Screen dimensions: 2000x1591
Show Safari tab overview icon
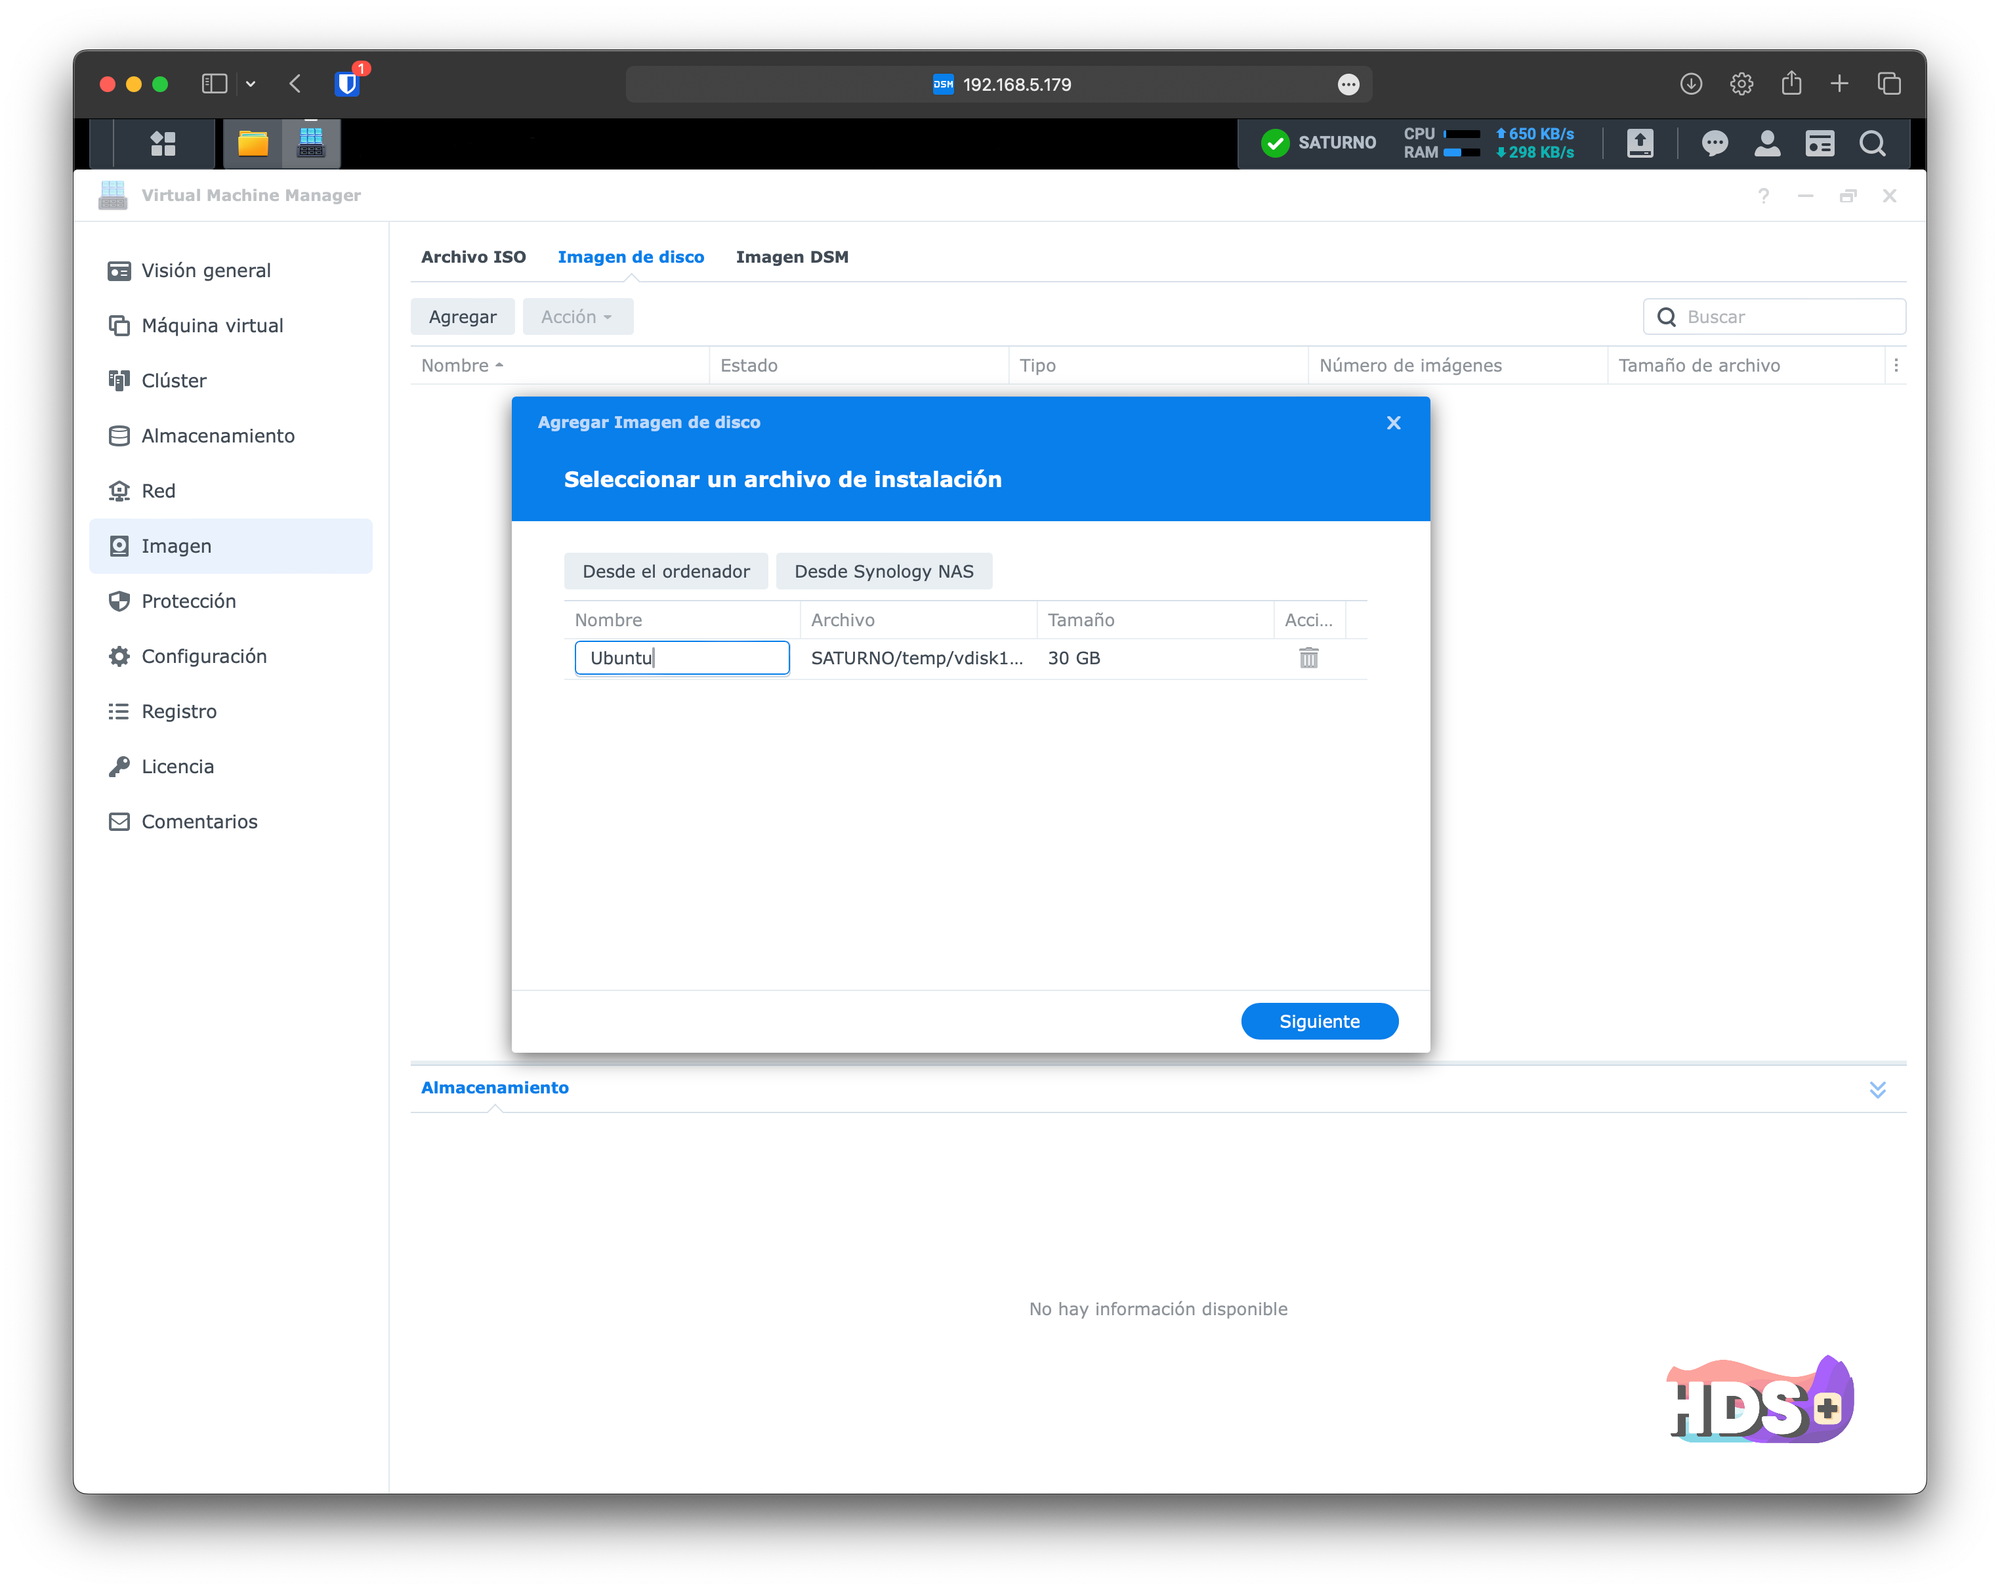click(x=1889, y=84)
